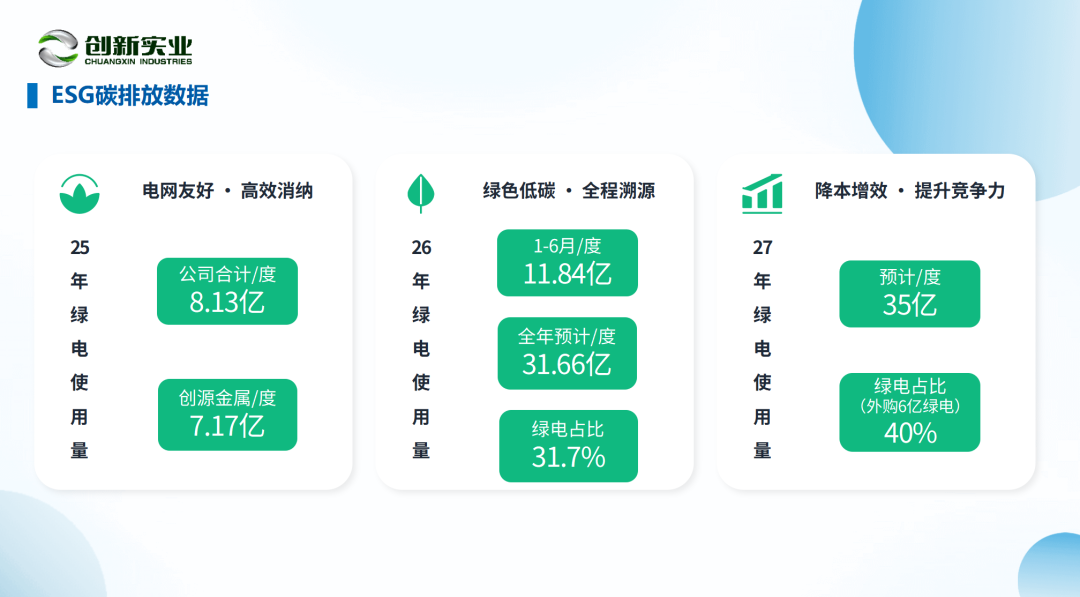
Task: Click the 26年绿电使用量 vertical label
Action: [x=421, y=348]
